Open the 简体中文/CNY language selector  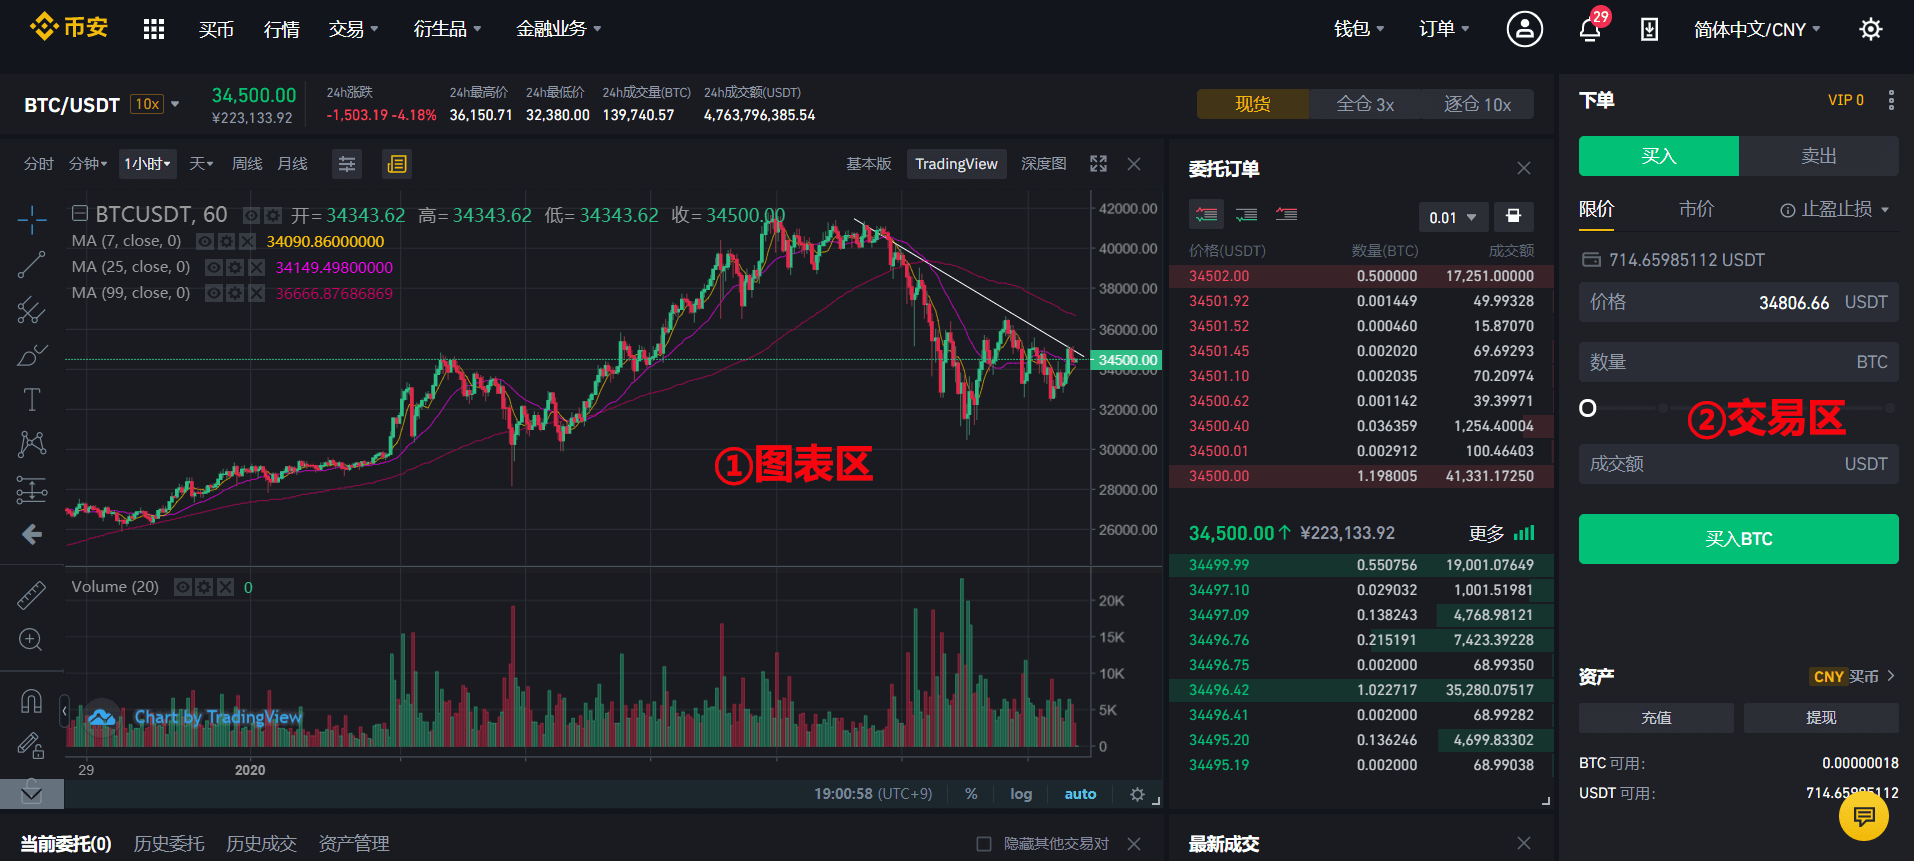pos(1757,29)
